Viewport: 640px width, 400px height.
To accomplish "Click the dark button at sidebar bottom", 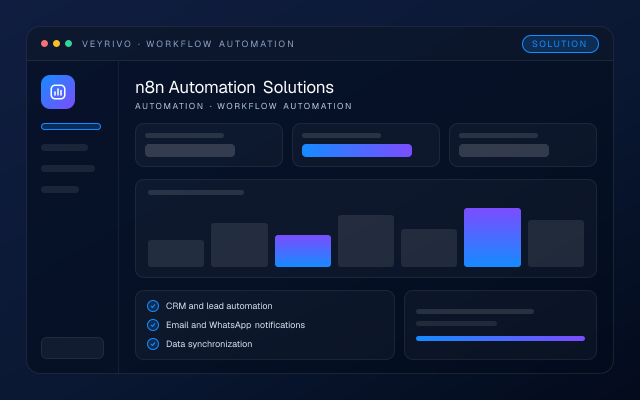I will pyautogui.click(x=72, y=348).
